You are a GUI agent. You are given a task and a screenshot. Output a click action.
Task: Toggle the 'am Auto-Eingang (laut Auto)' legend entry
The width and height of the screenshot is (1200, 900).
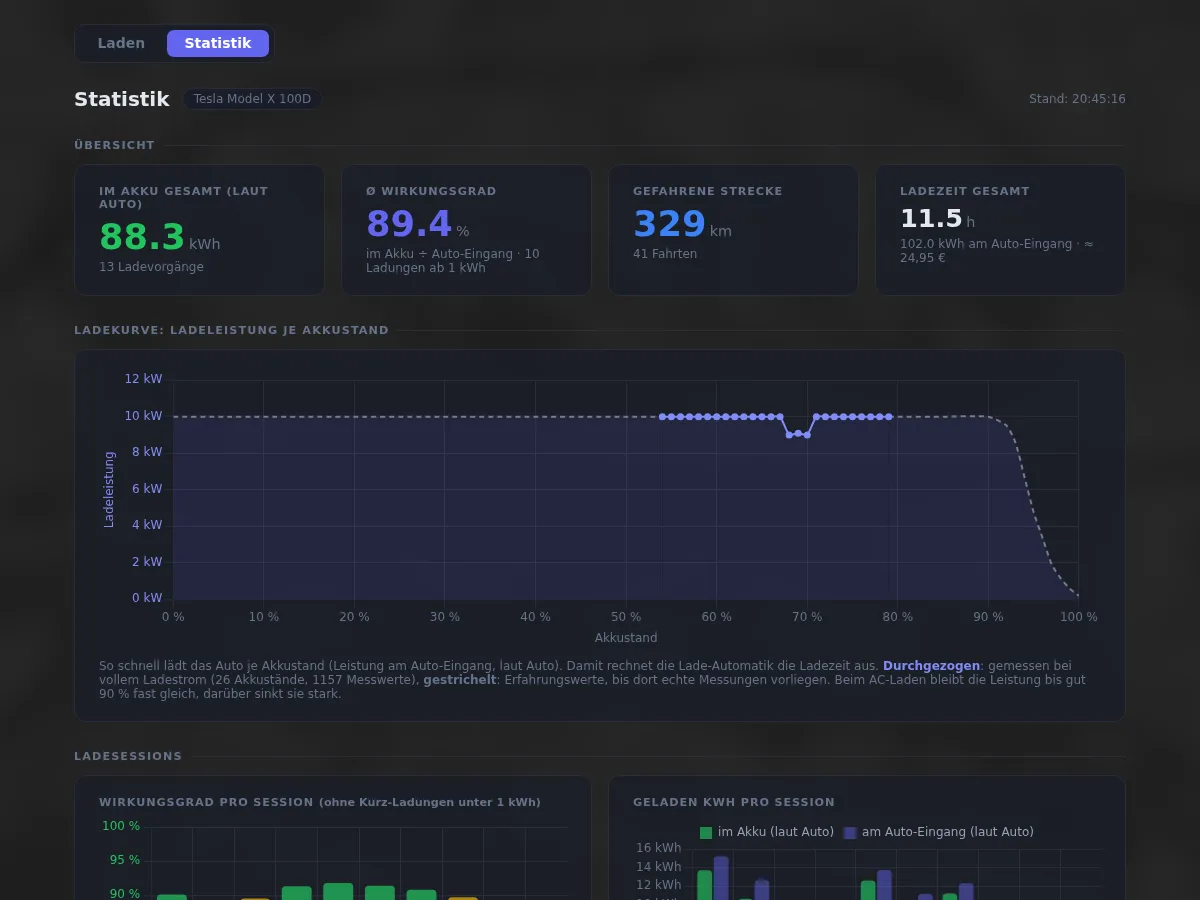click(x=939, y=832)
